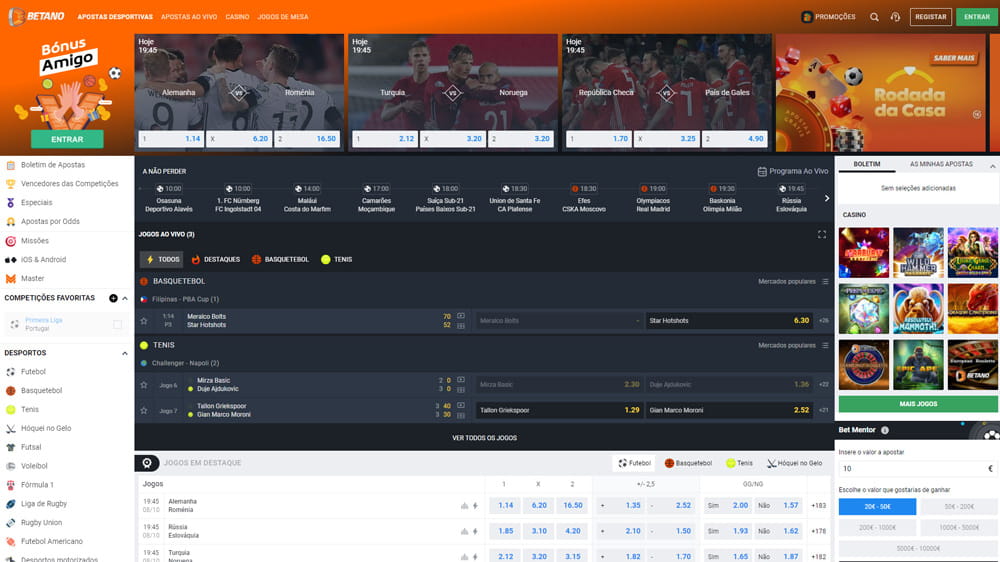
Task: Select the 200€ - 1000€ win range
Action: [878, 528]
